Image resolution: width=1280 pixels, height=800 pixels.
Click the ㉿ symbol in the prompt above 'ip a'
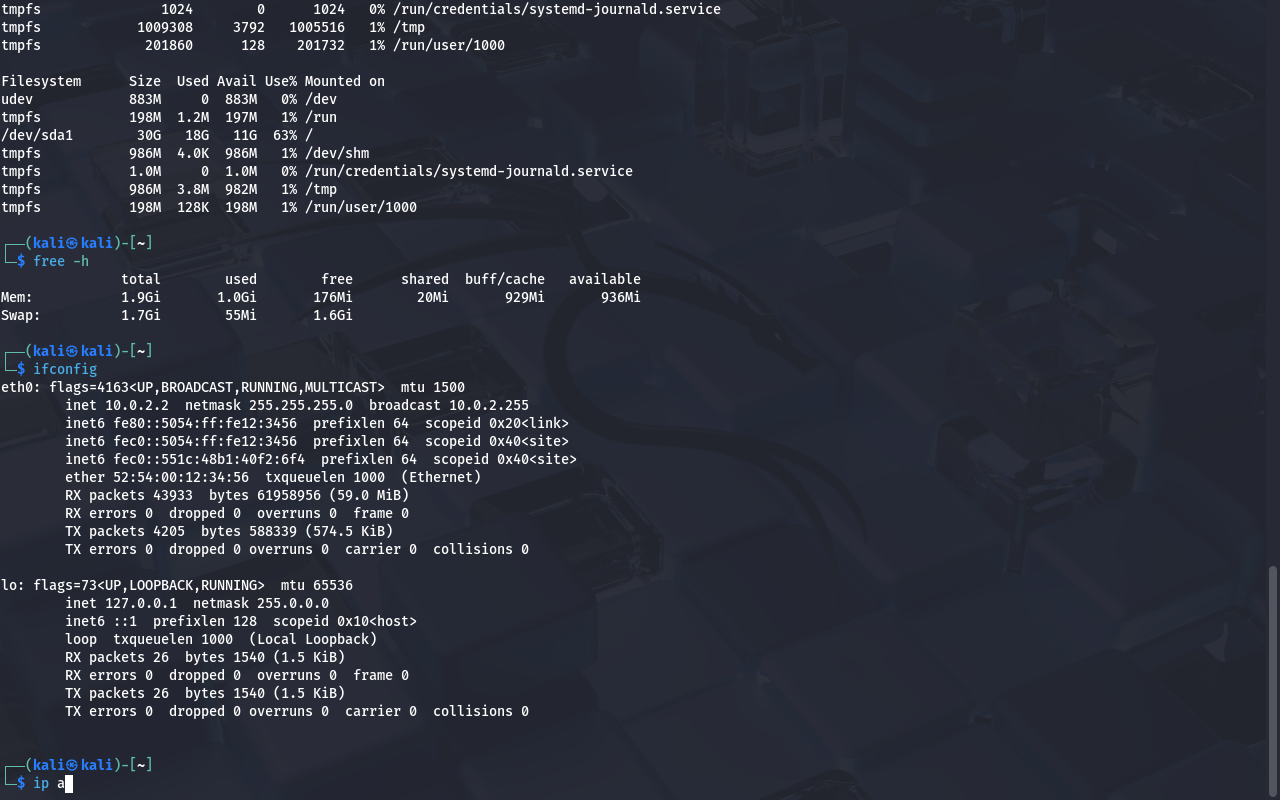pos(72,765)
